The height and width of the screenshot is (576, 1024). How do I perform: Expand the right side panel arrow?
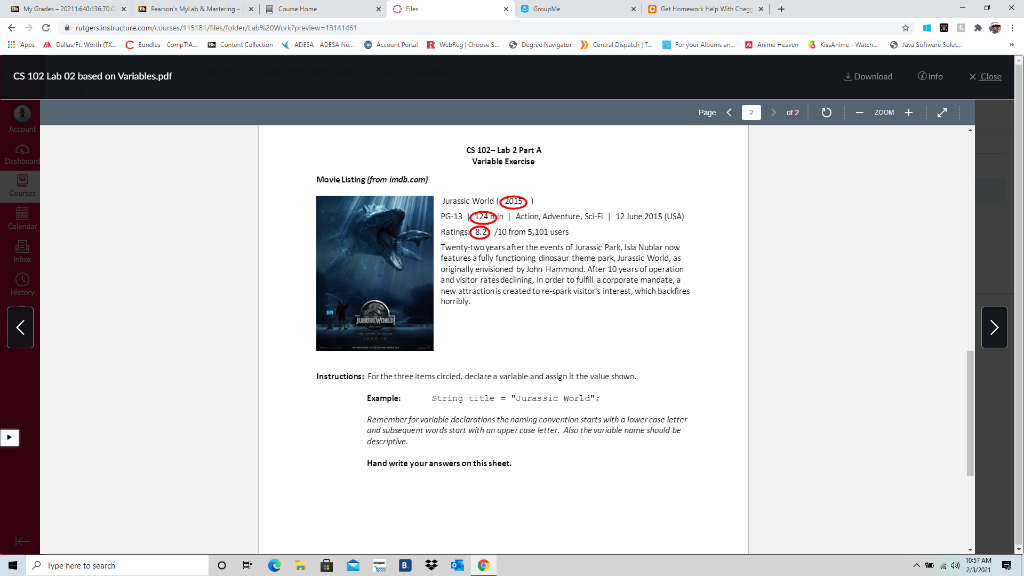coord(993,328)
